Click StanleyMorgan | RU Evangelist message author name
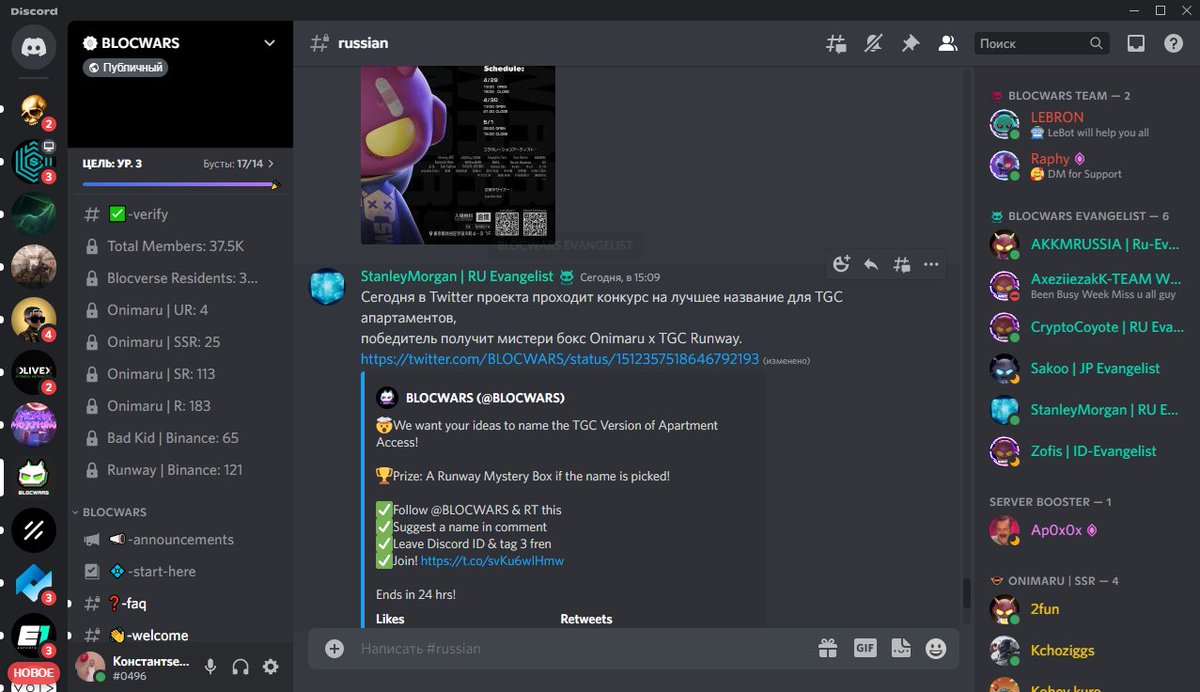The width and height of the screenshot is (1200, 692). click(457, 277)
